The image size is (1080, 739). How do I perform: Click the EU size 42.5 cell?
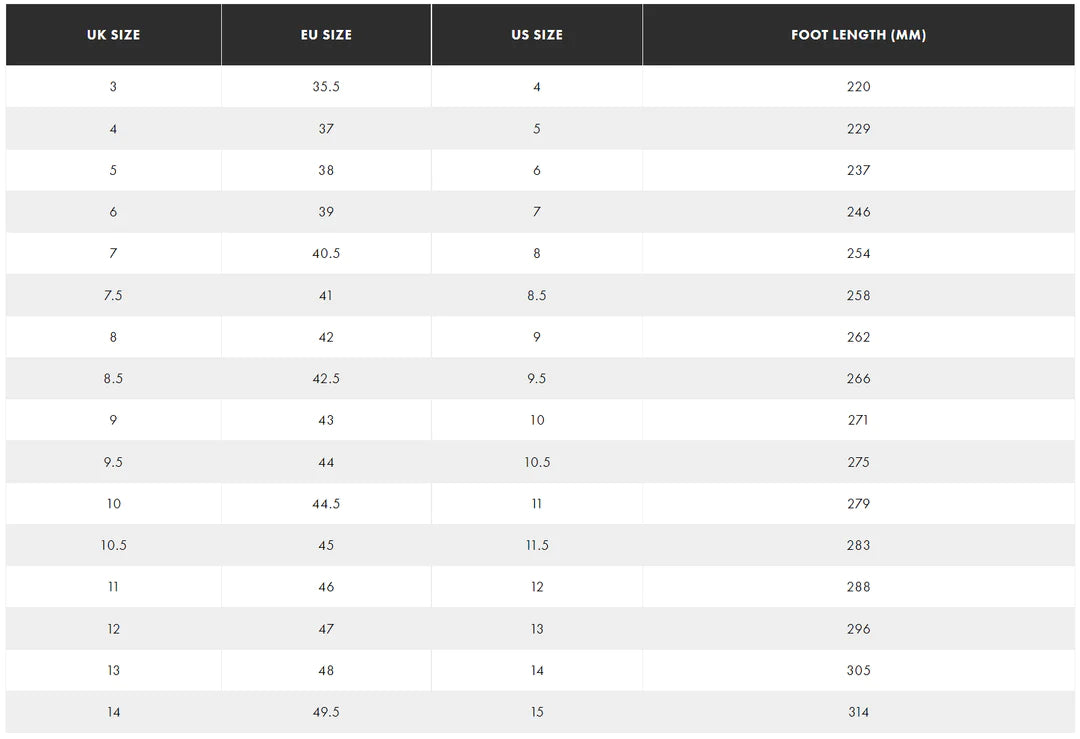(326, 379)
